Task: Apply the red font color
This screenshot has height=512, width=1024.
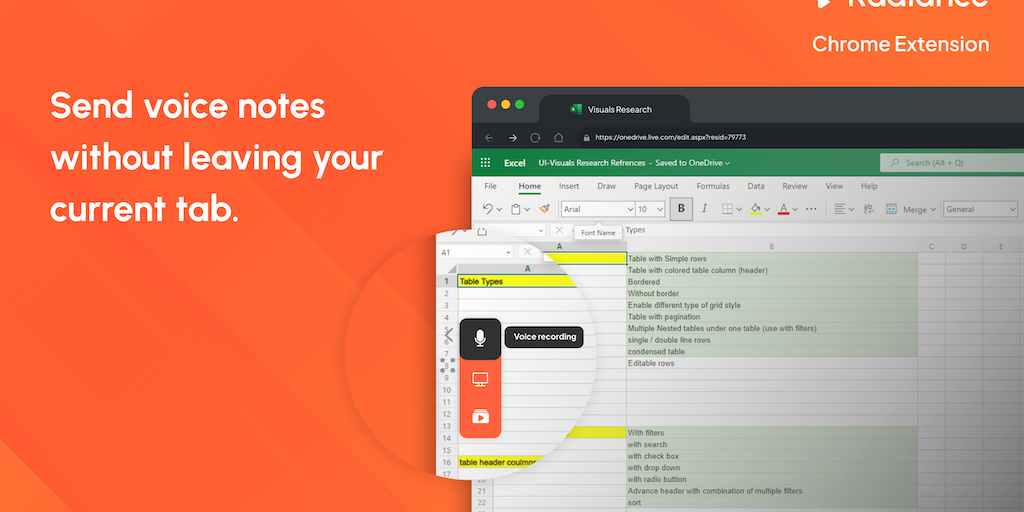Action: (x=784, y=209)
